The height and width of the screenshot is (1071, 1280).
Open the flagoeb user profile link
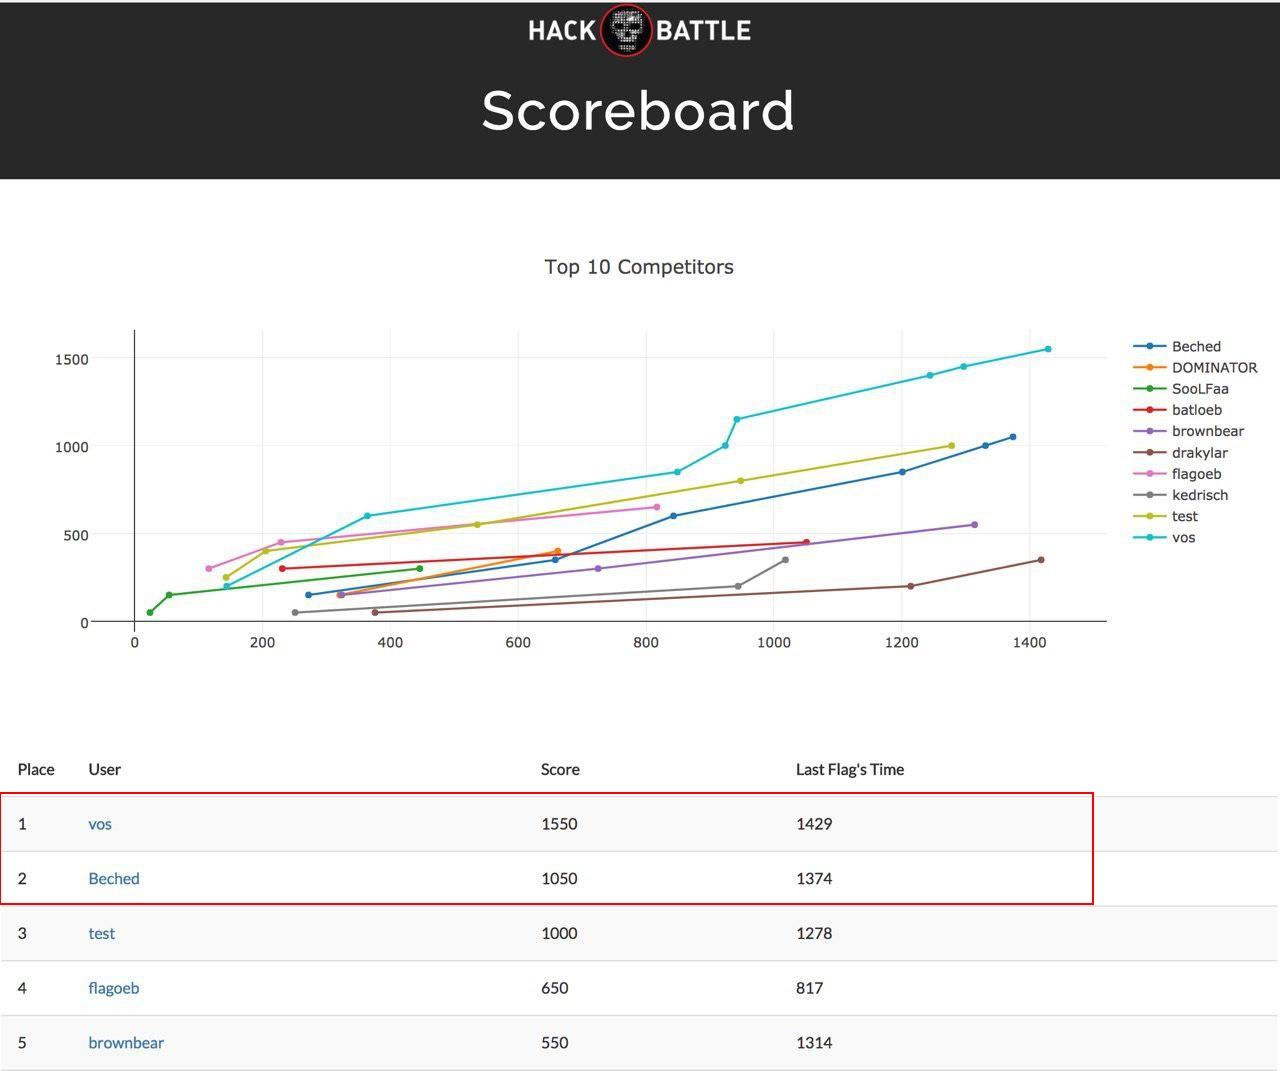tap(114, 988)
